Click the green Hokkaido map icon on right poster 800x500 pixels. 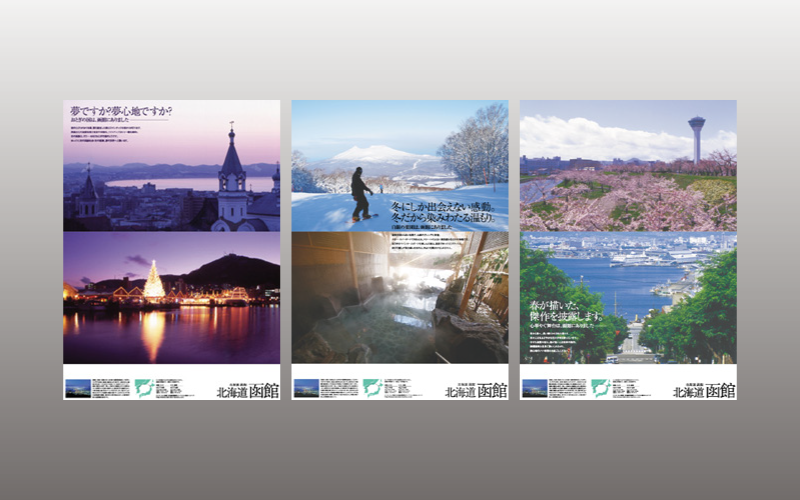600,388
